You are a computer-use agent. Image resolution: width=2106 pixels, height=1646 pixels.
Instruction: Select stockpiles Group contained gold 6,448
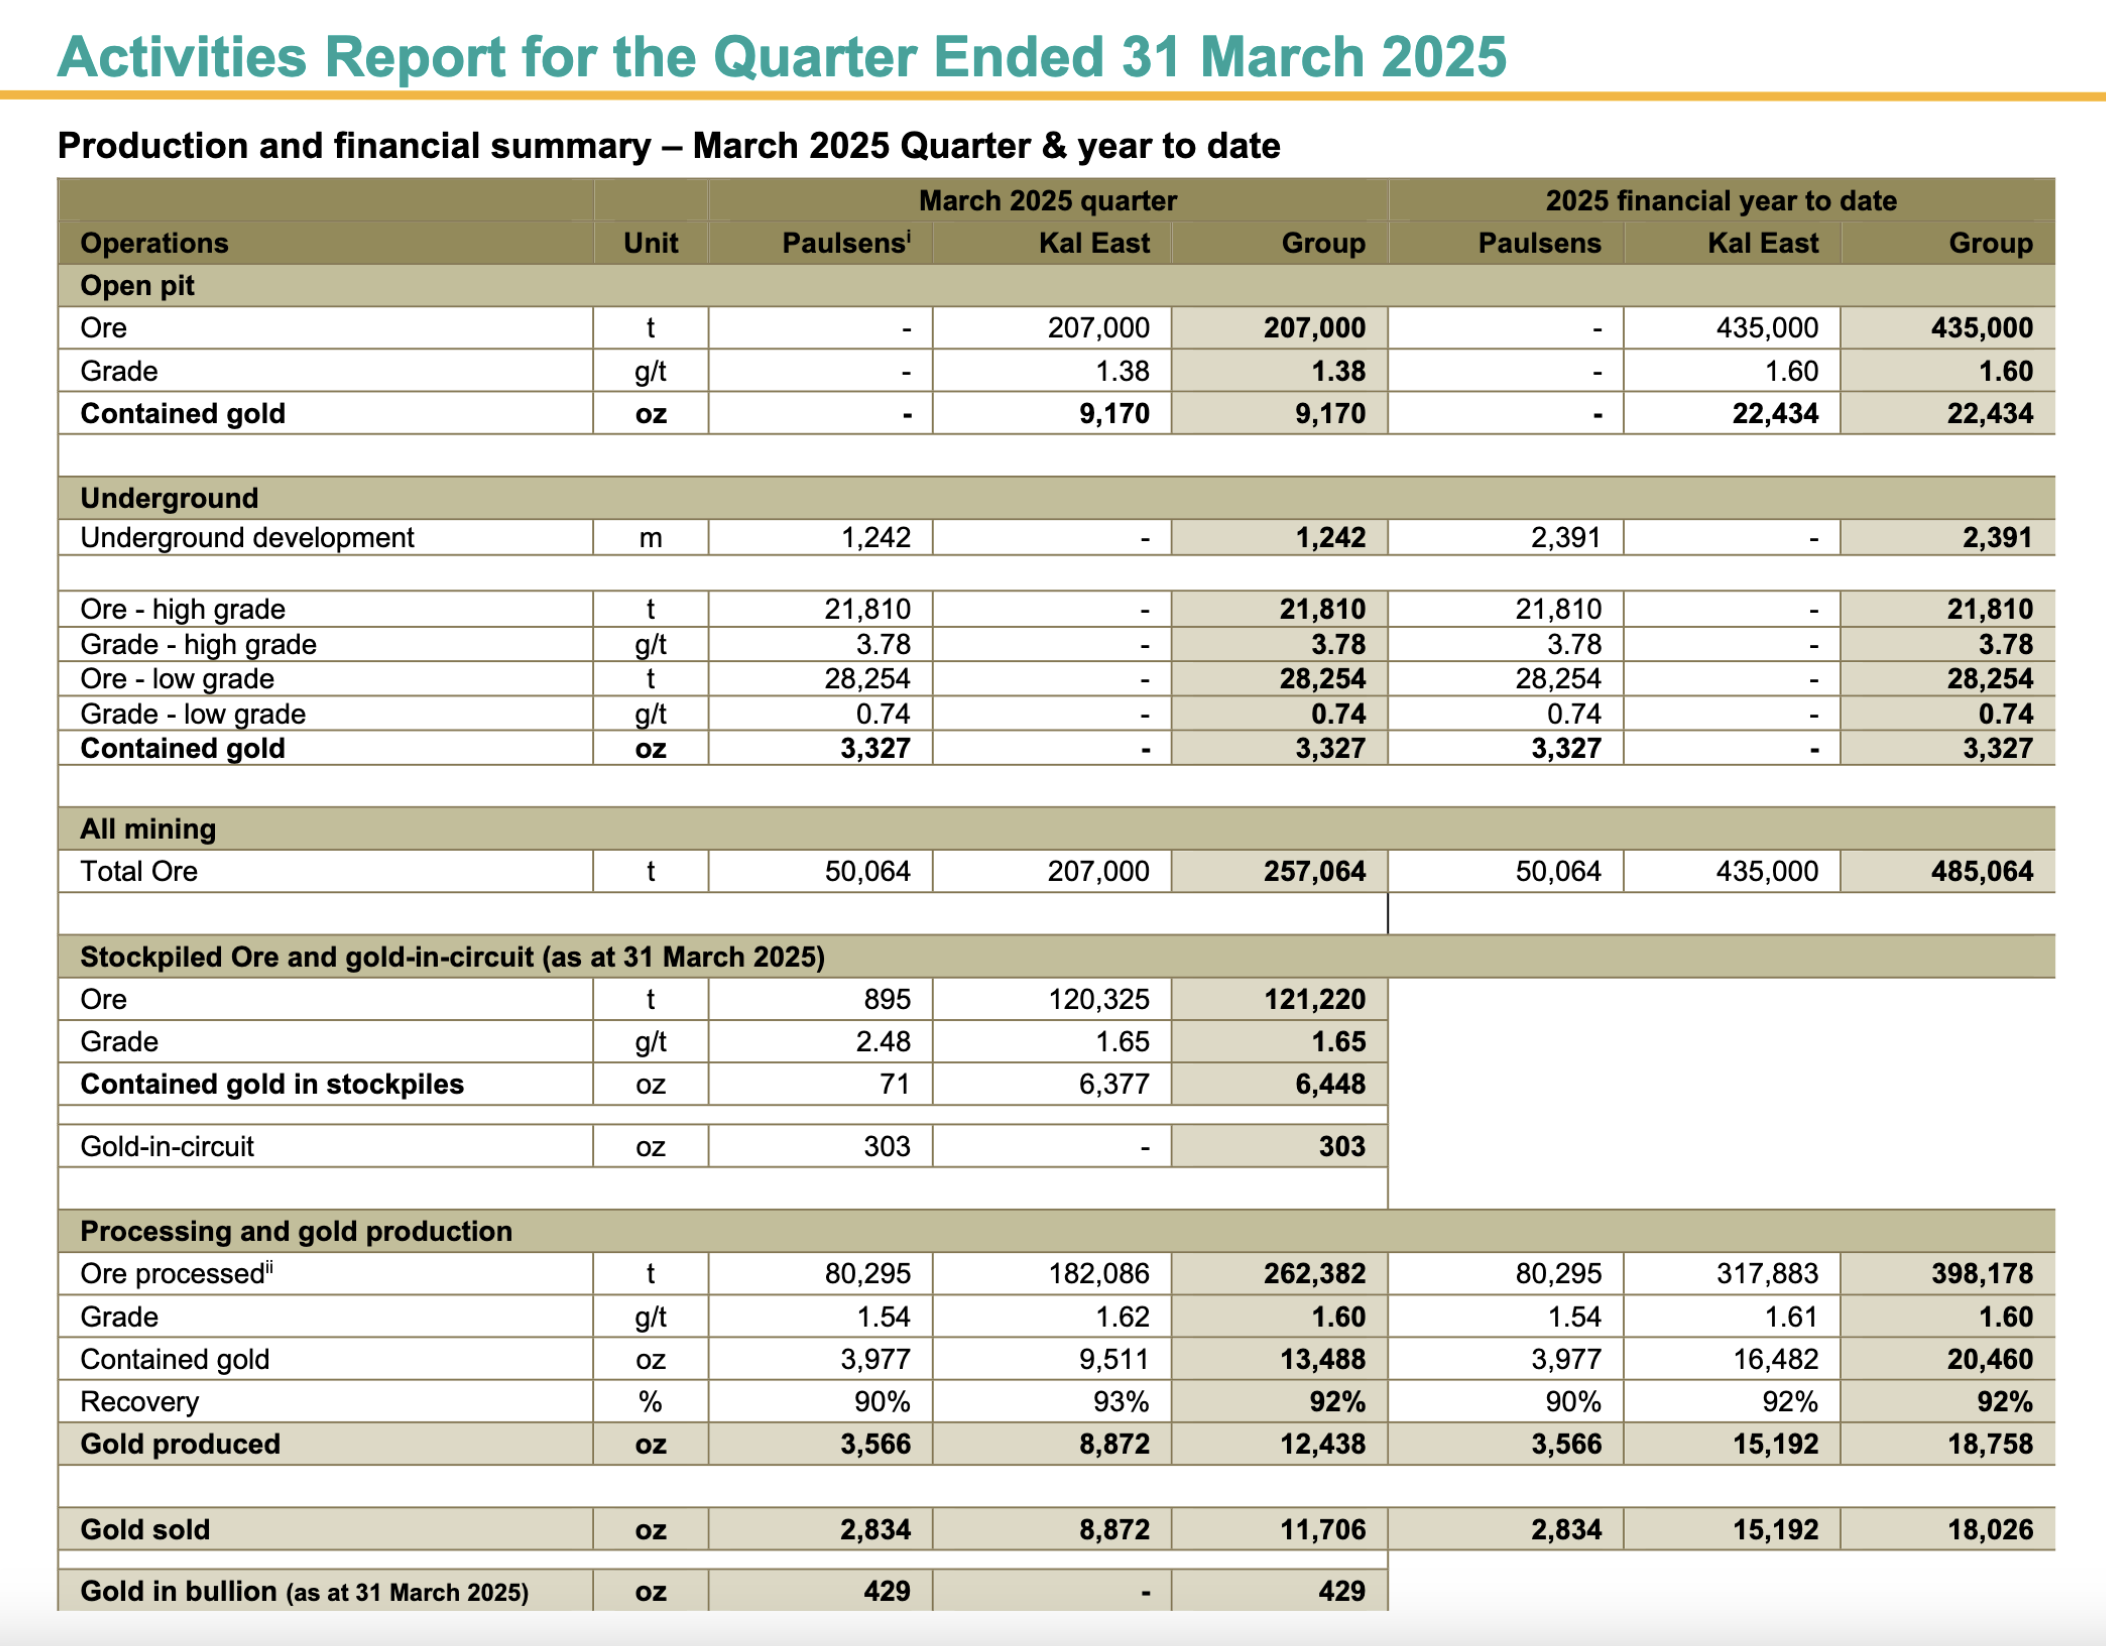tap(1330, 1084)
